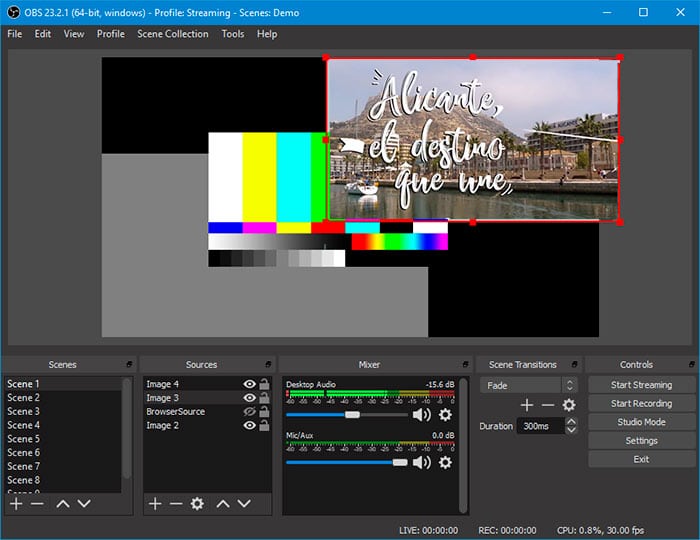
Task: Undock the Scenes panel
Action: pos(129,365)
